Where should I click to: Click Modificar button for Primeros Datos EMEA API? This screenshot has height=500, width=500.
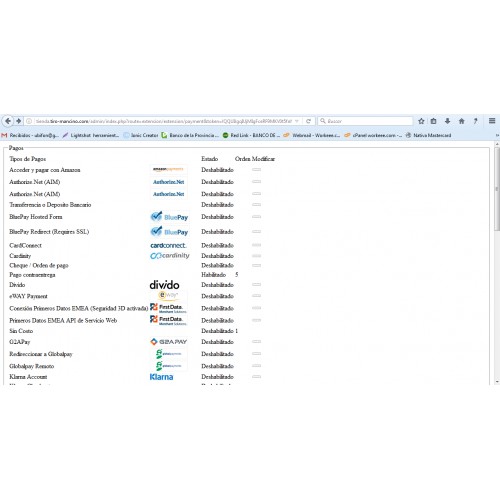tap(256, 320)
